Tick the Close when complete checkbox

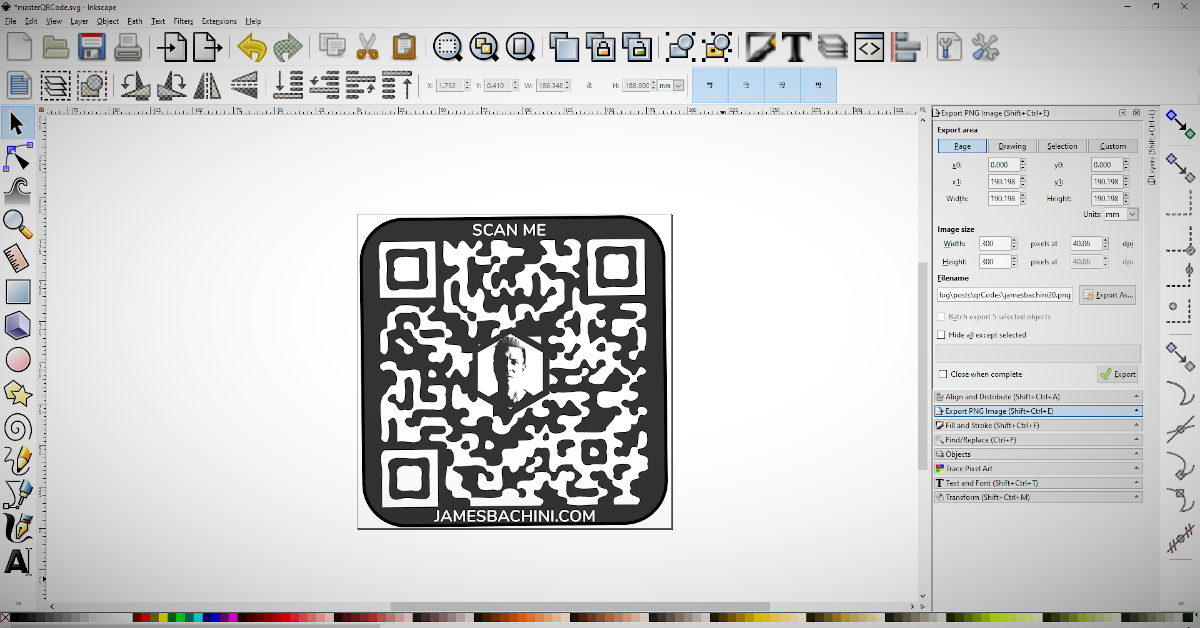pos(942,374)
